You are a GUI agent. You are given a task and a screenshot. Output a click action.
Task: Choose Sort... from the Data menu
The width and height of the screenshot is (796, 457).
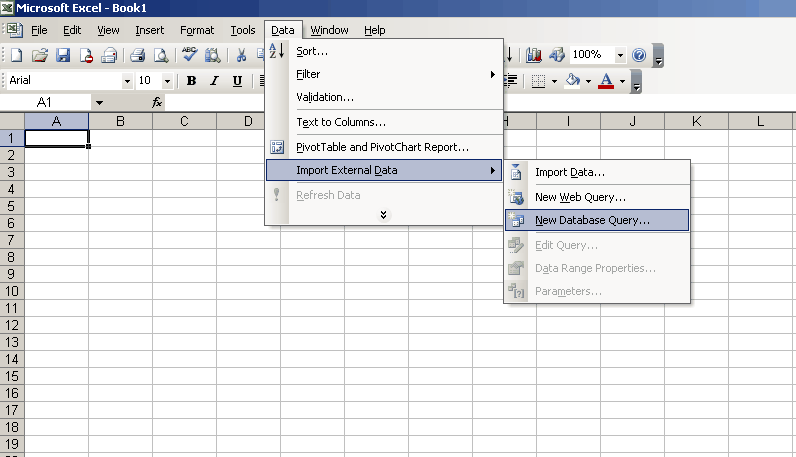tap(384, 51)
